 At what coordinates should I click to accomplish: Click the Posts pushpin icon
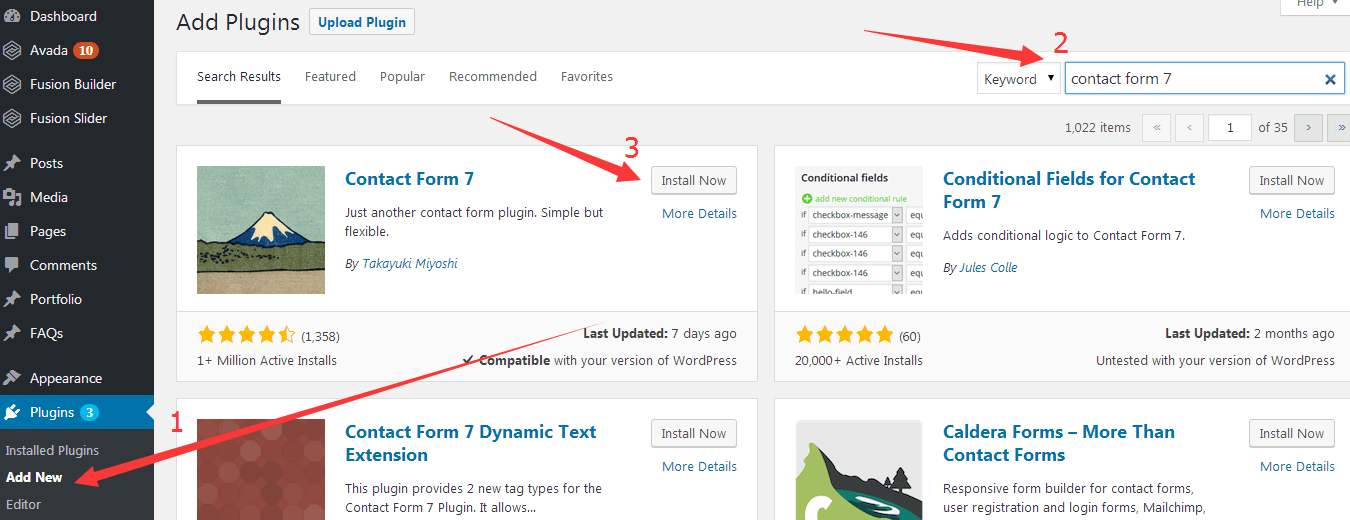click(x=13, y=163)
